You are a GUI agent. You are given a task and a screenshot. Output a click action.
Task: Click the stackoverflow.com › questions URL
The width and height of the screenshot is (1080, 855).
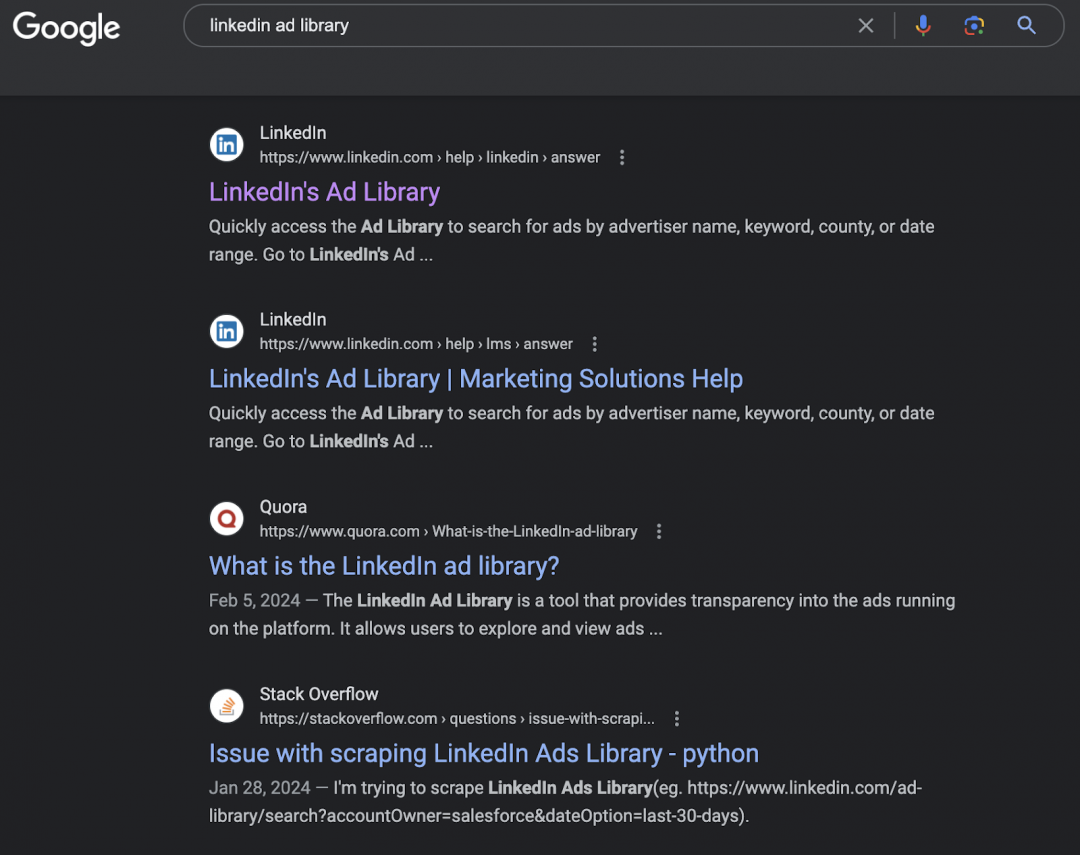457,719
